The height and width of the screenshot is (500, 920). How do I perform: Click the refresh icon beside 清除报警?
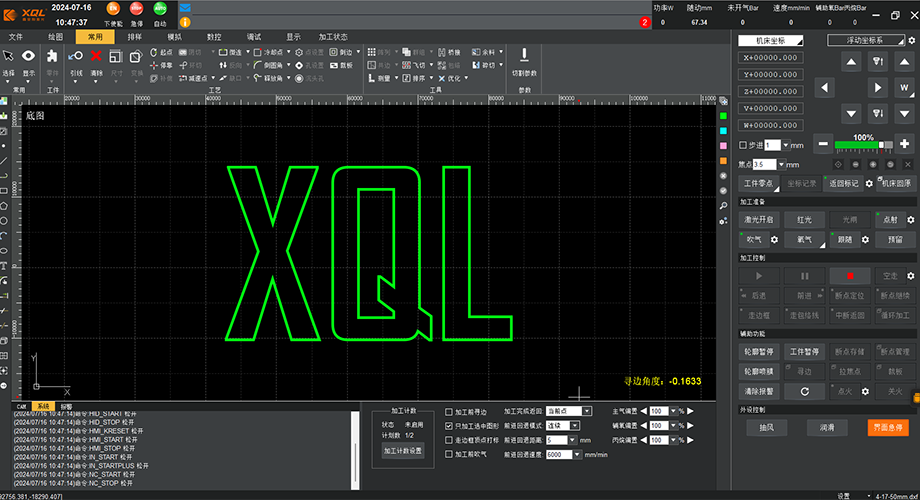point(804,391)
